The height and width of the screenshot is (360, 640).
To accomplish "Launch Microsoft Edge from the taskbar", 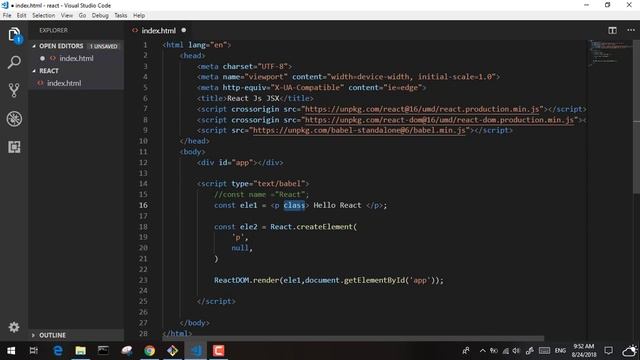I will (x=58, y=351).
